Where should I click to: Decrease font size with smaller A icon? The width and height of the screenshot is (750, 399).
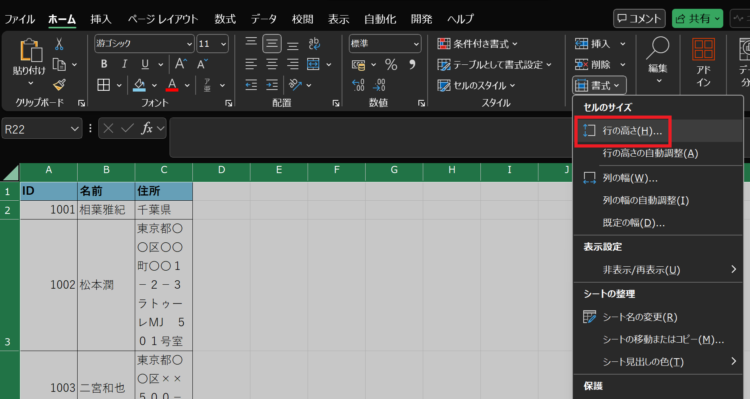[201, 64]
